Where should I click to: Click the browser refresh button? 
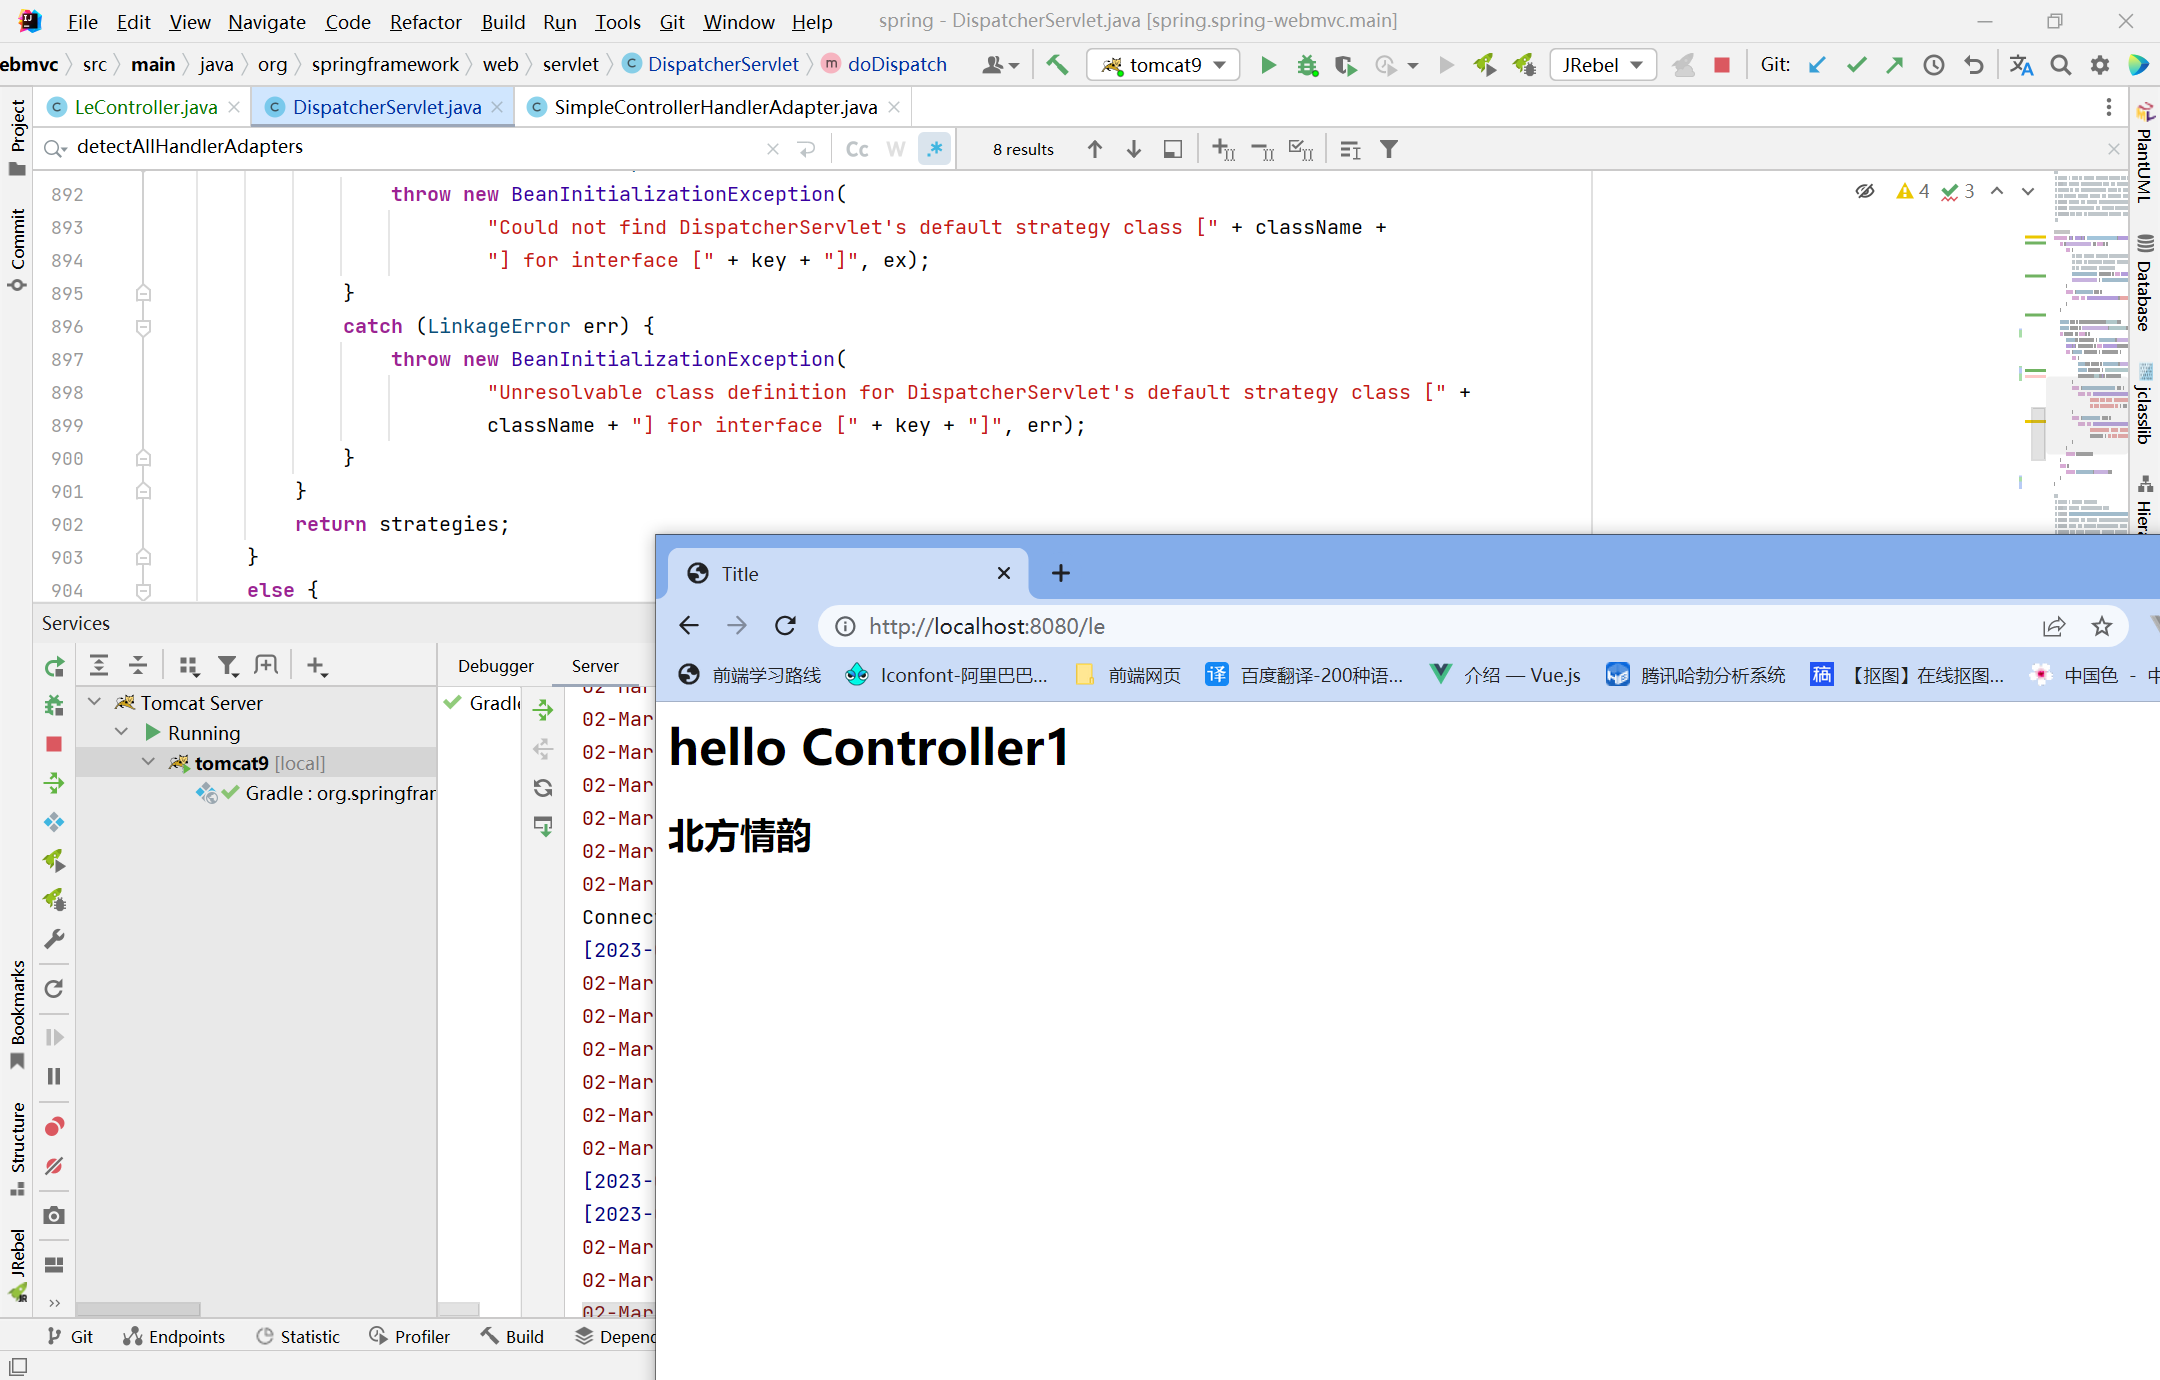[x=787, y=626]
